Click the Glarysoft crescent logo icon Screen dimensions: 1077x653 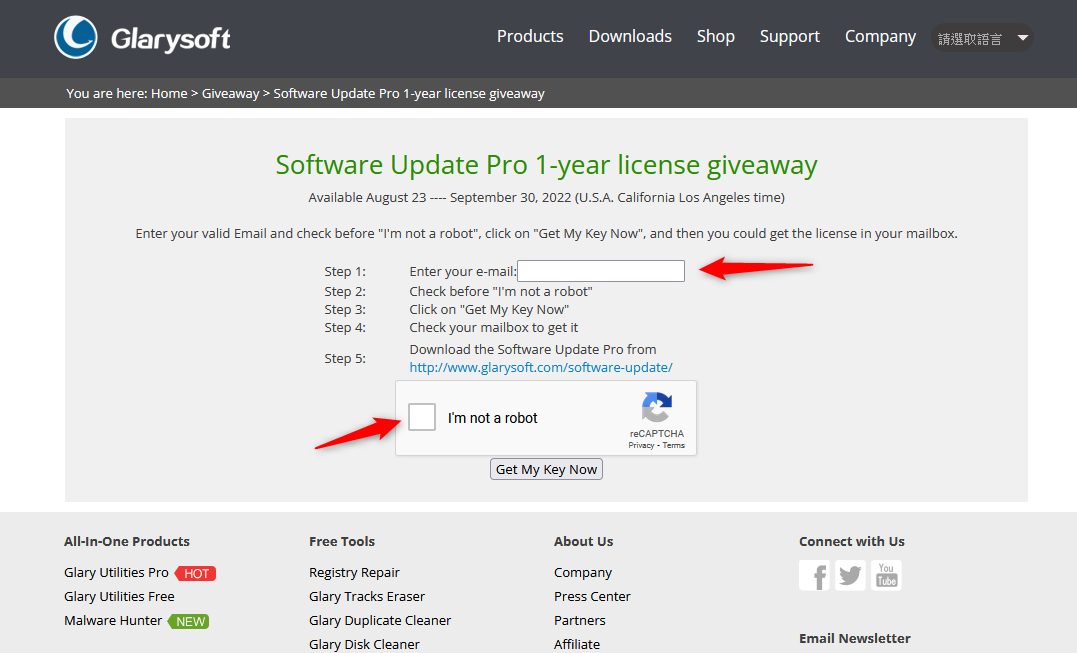[x=76, y=37]
